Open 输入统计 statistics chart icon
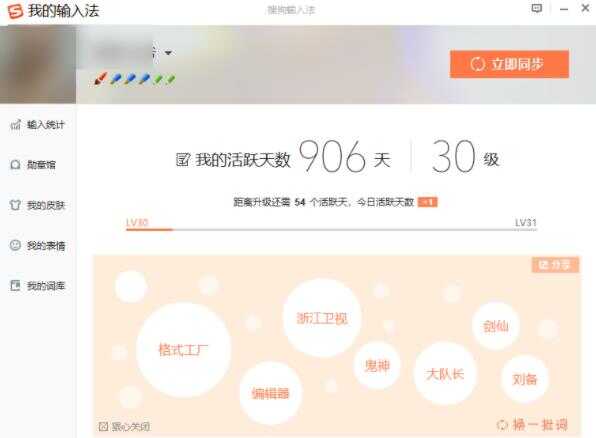The image size is (596, 438). click(15, 124)
